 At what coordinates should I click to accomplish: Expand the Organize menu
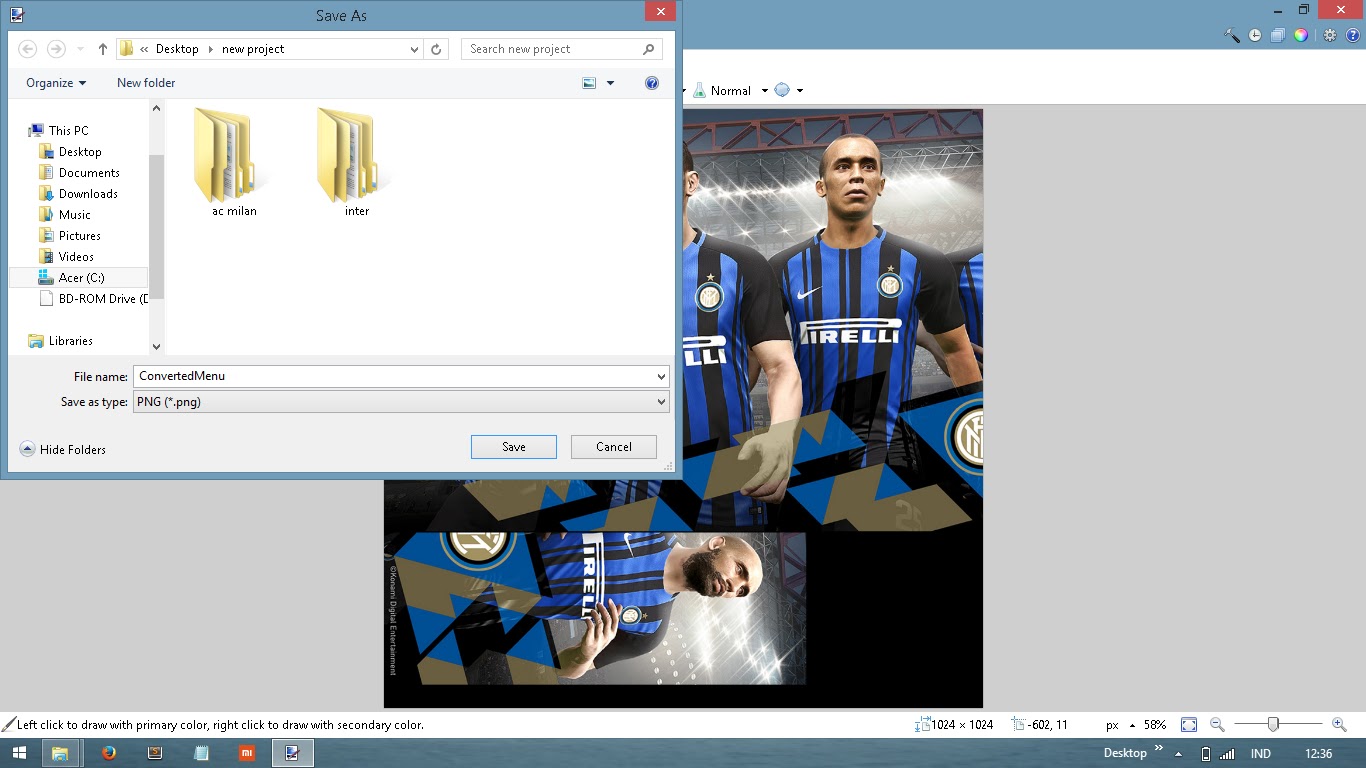[56, 83]
